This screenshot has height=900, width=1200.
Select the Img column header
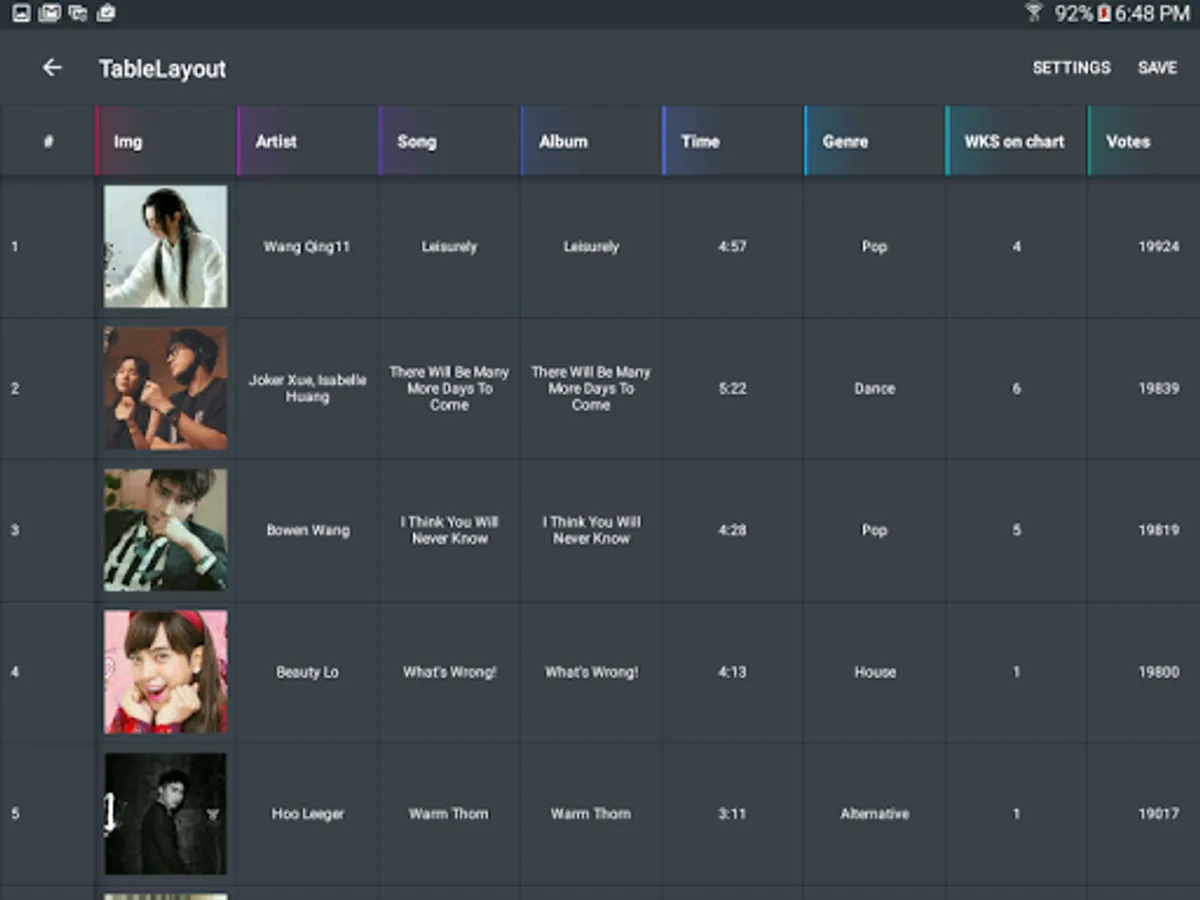click(x=167, y=141)
